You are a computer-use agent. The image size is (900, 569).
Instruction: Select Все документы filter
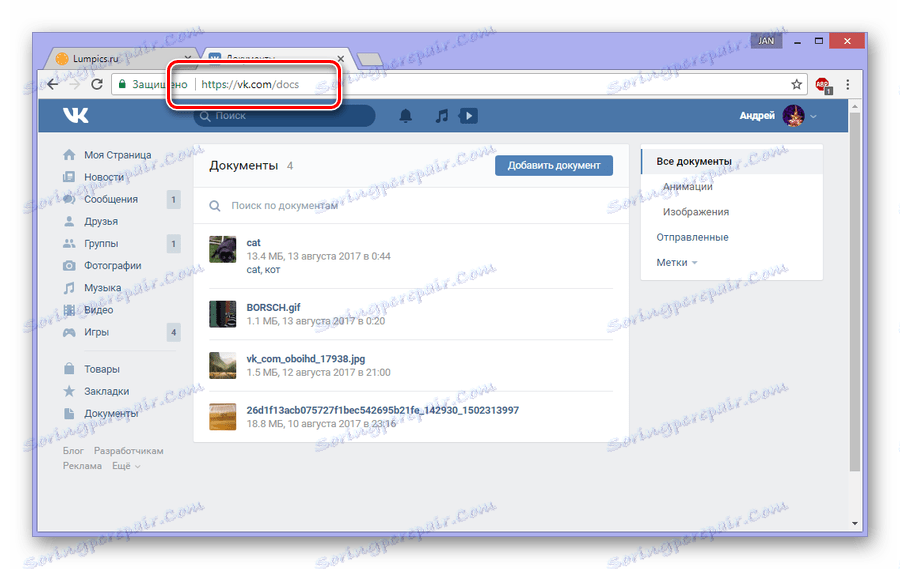point(732,161)
